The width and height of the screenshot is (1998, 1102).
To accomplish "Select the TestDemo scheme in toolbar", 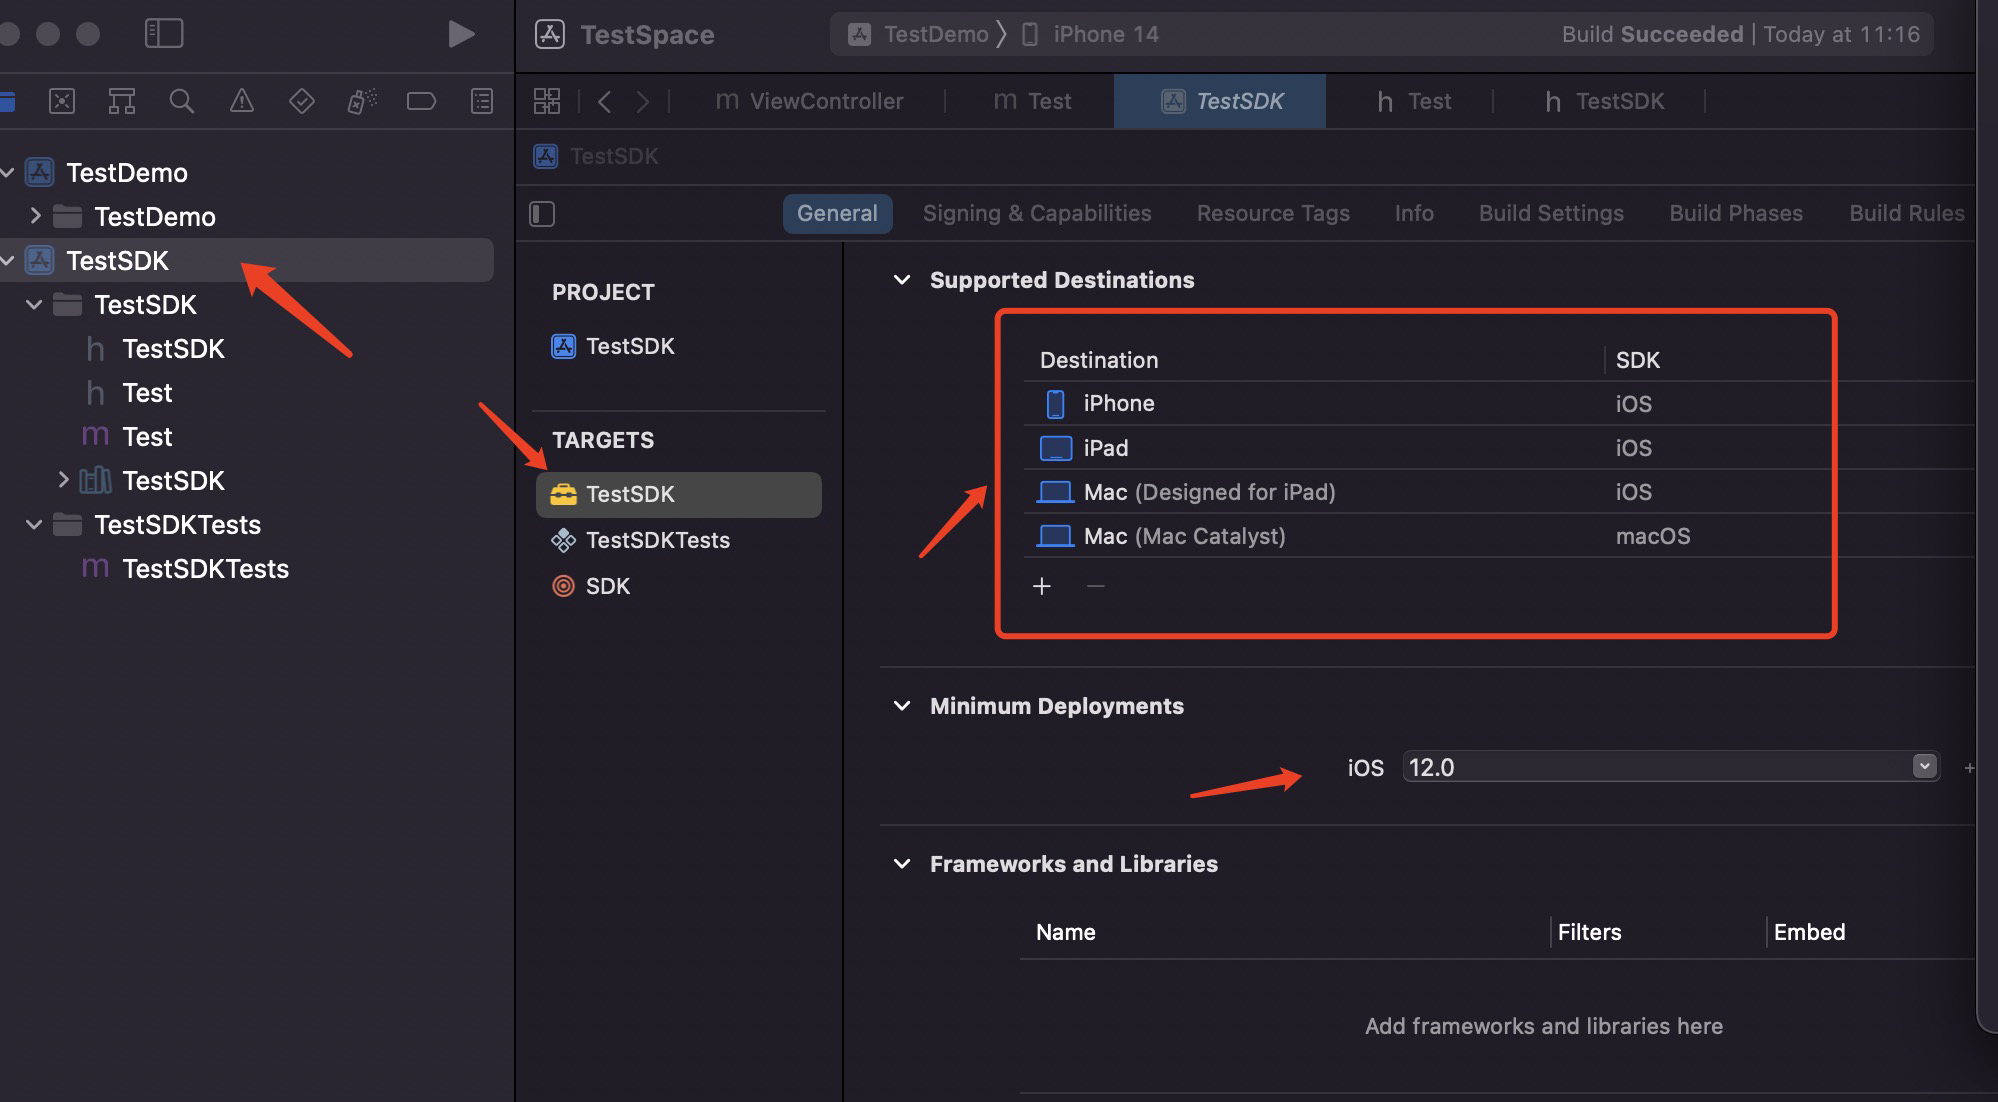I will tap(919, 34).
